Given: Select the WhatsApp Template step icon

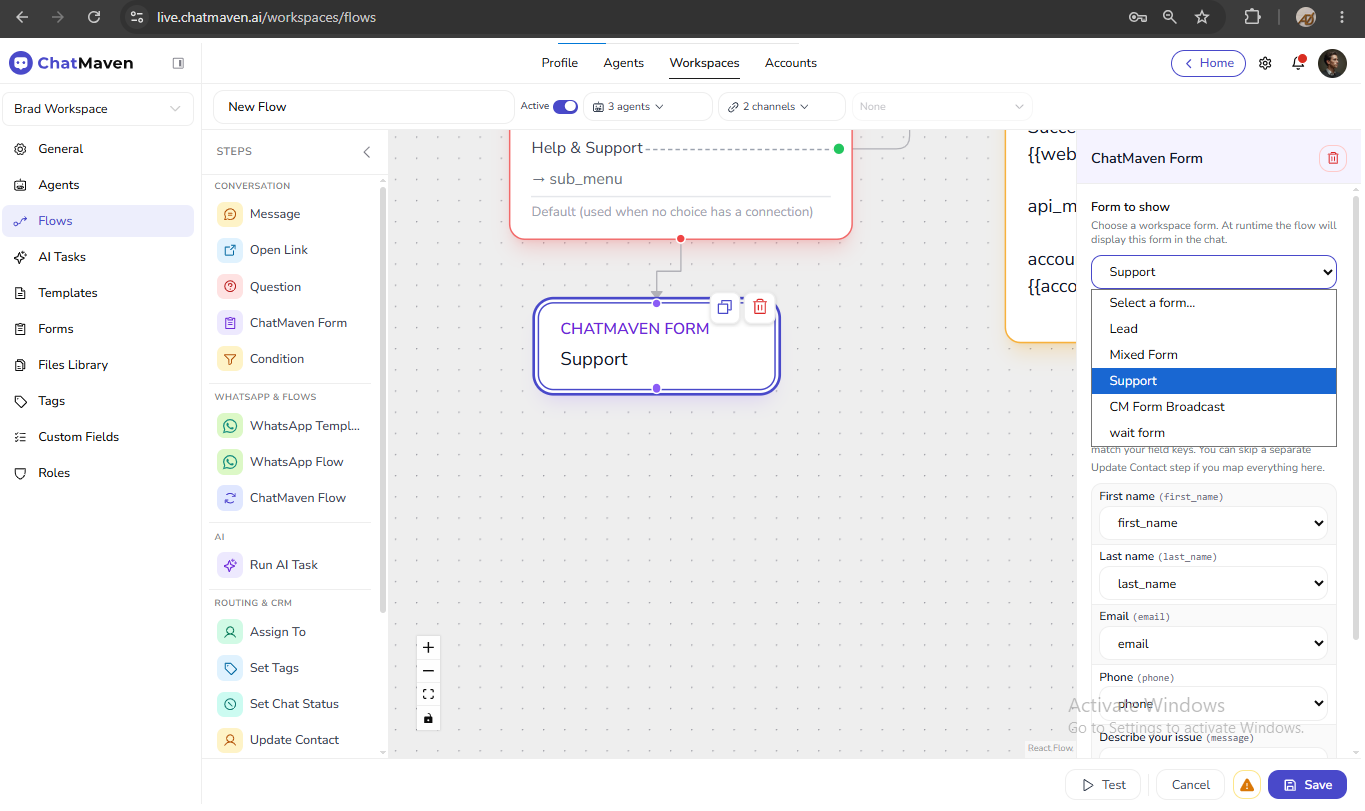Looking at the screenshot, I should (230, 426).
